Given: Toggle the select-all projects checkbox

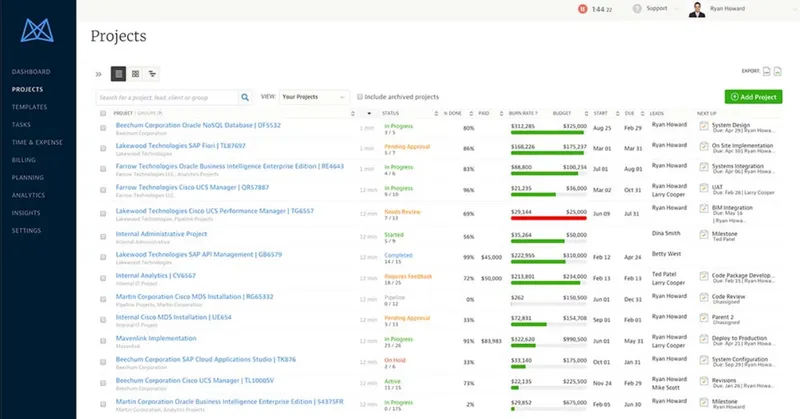Looking at the screenshot, I should tap(103, 113).
